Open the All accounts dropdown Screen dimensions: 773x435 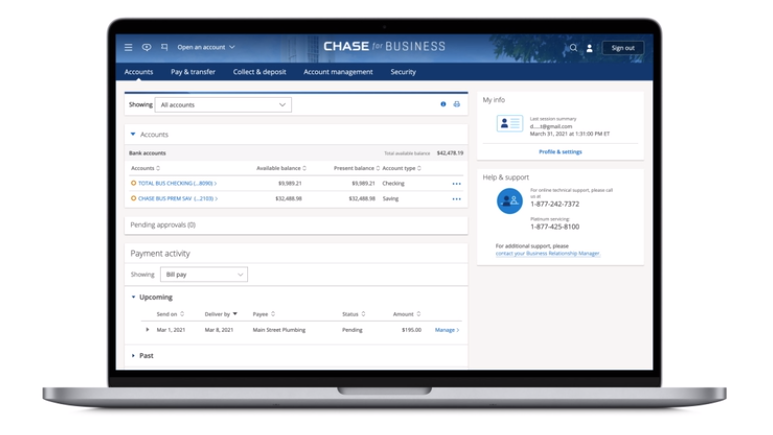[223, 105]
